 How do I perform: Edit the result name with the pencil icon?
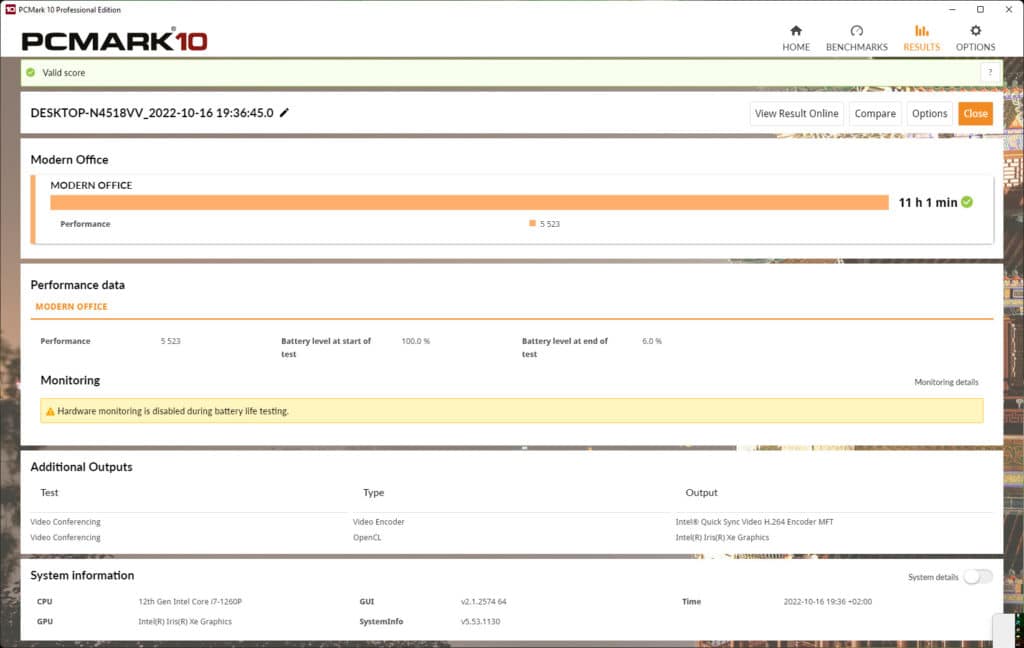[x=284, y=112]
